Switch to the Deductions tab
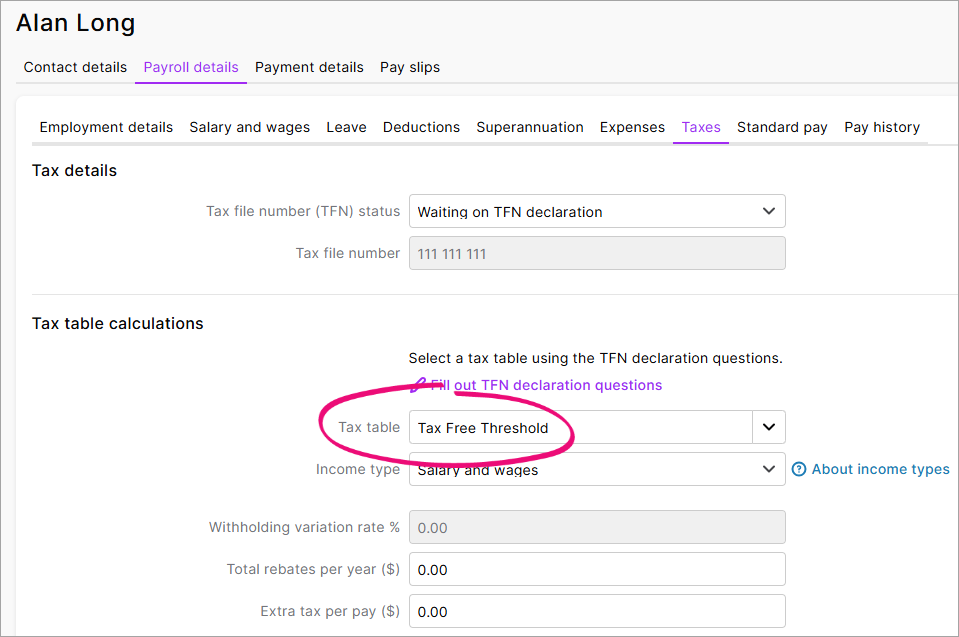Viewport: 959px width, 637px height. (x=421, y=127)
